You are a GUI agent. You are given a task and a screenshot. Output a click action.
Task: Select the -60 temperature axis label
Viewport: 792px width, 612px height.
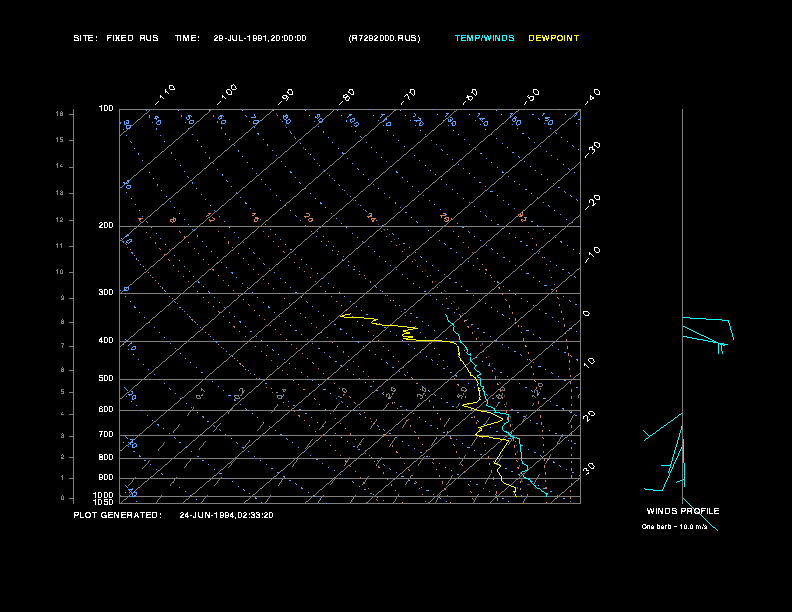(x=470, y=97)
